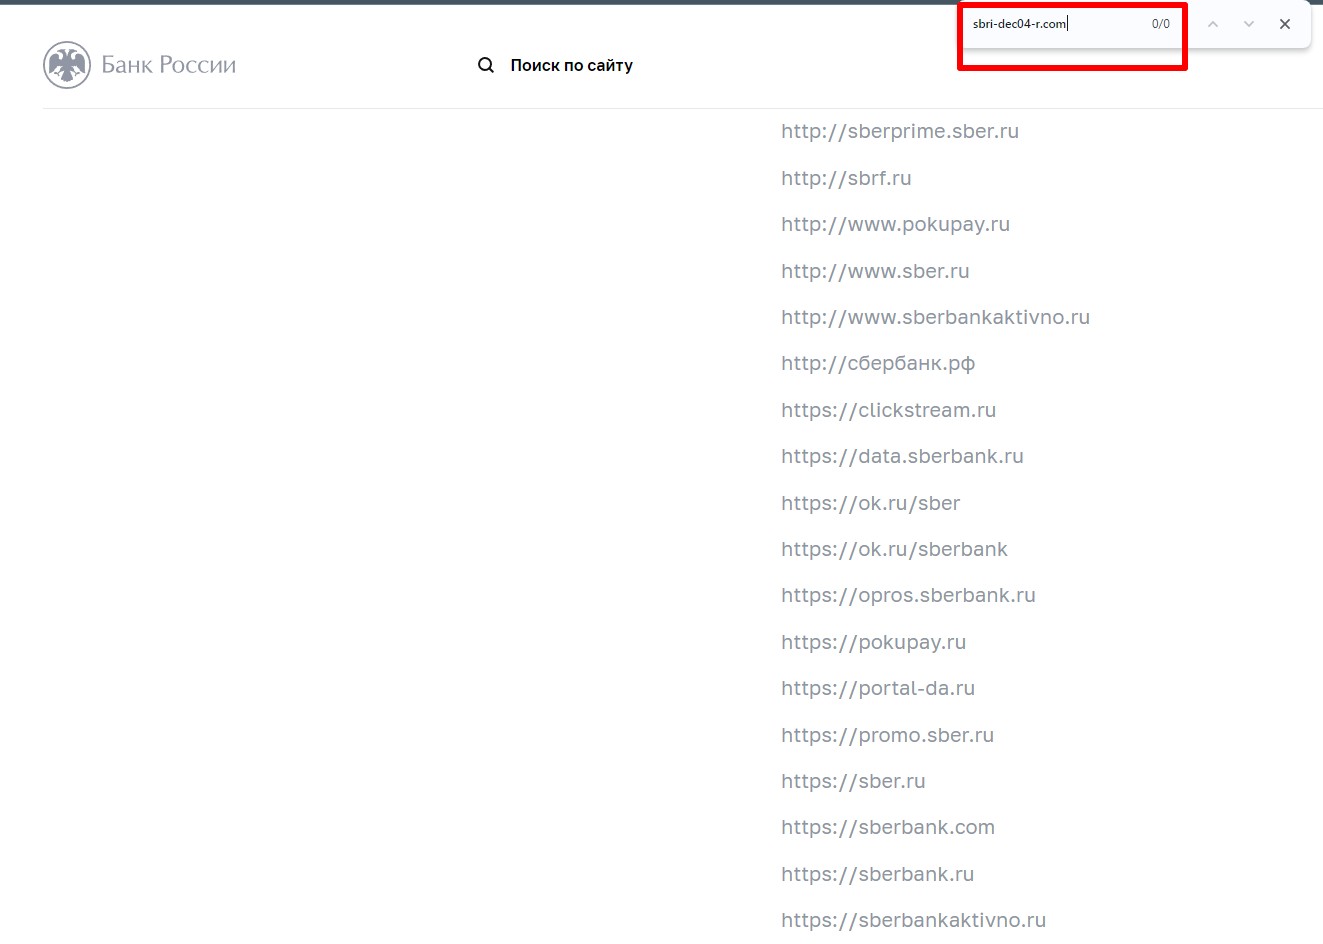Click the Банк России title text
Screen dimensions: 1323x944
(x=169, y=65)
